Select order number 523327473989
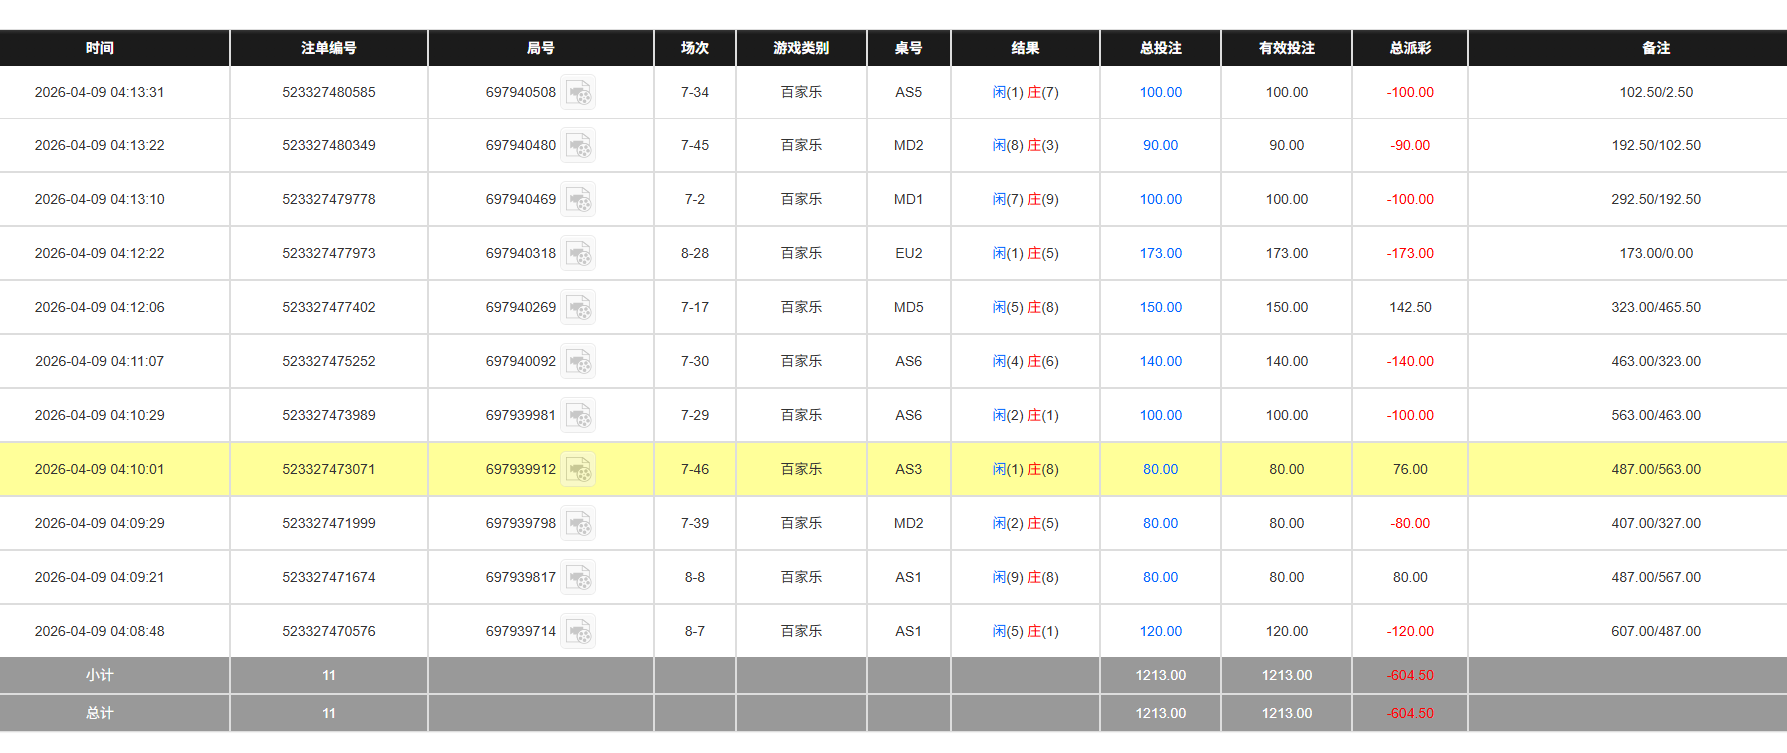This screenshot has width=1787, height=753. (329, 416)
